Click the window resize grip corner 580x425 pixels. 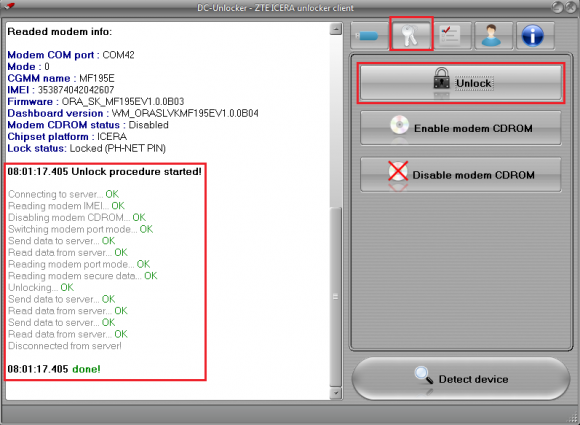click(x=574, y=418)
